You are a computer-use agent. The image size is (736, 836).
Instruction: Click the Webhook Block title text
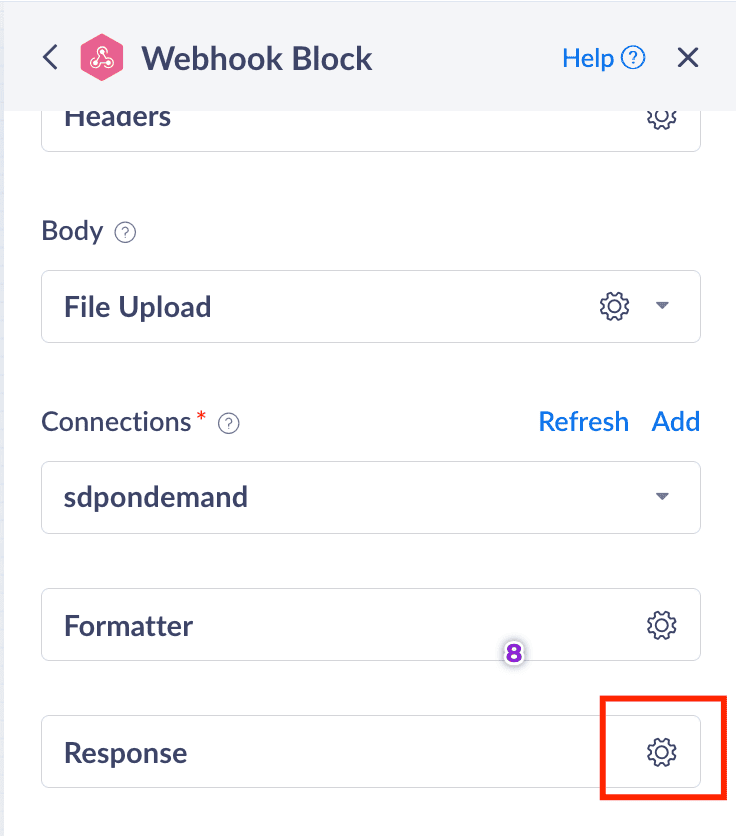[x=257, y=58]
